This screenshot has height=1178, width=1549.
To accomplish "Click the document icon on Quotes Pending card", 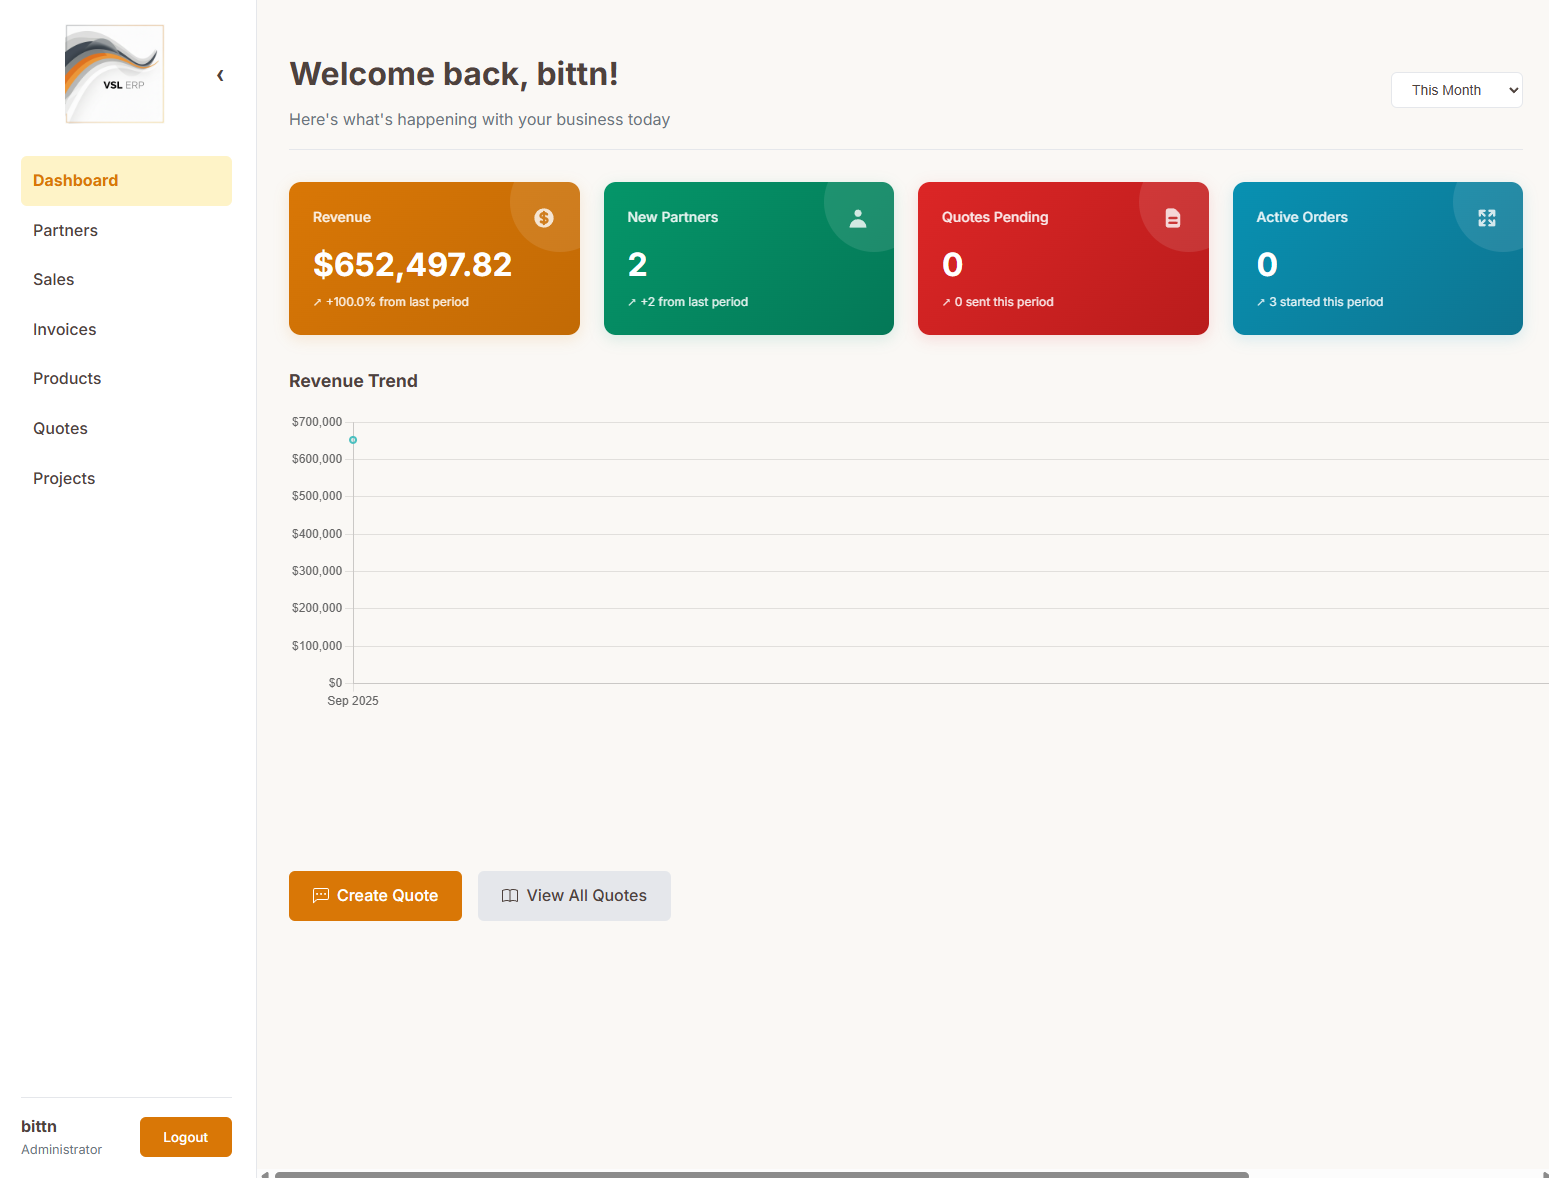I will [1173, 218].
